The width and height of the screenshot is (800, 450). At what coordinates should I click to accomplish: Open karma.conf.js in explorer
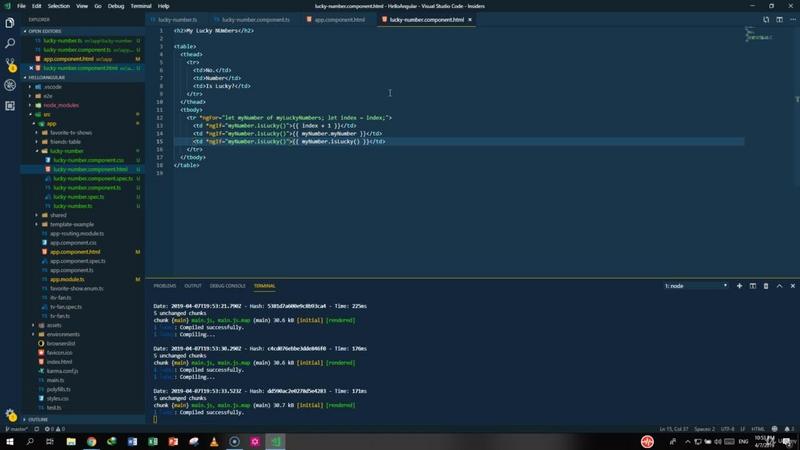64,371
